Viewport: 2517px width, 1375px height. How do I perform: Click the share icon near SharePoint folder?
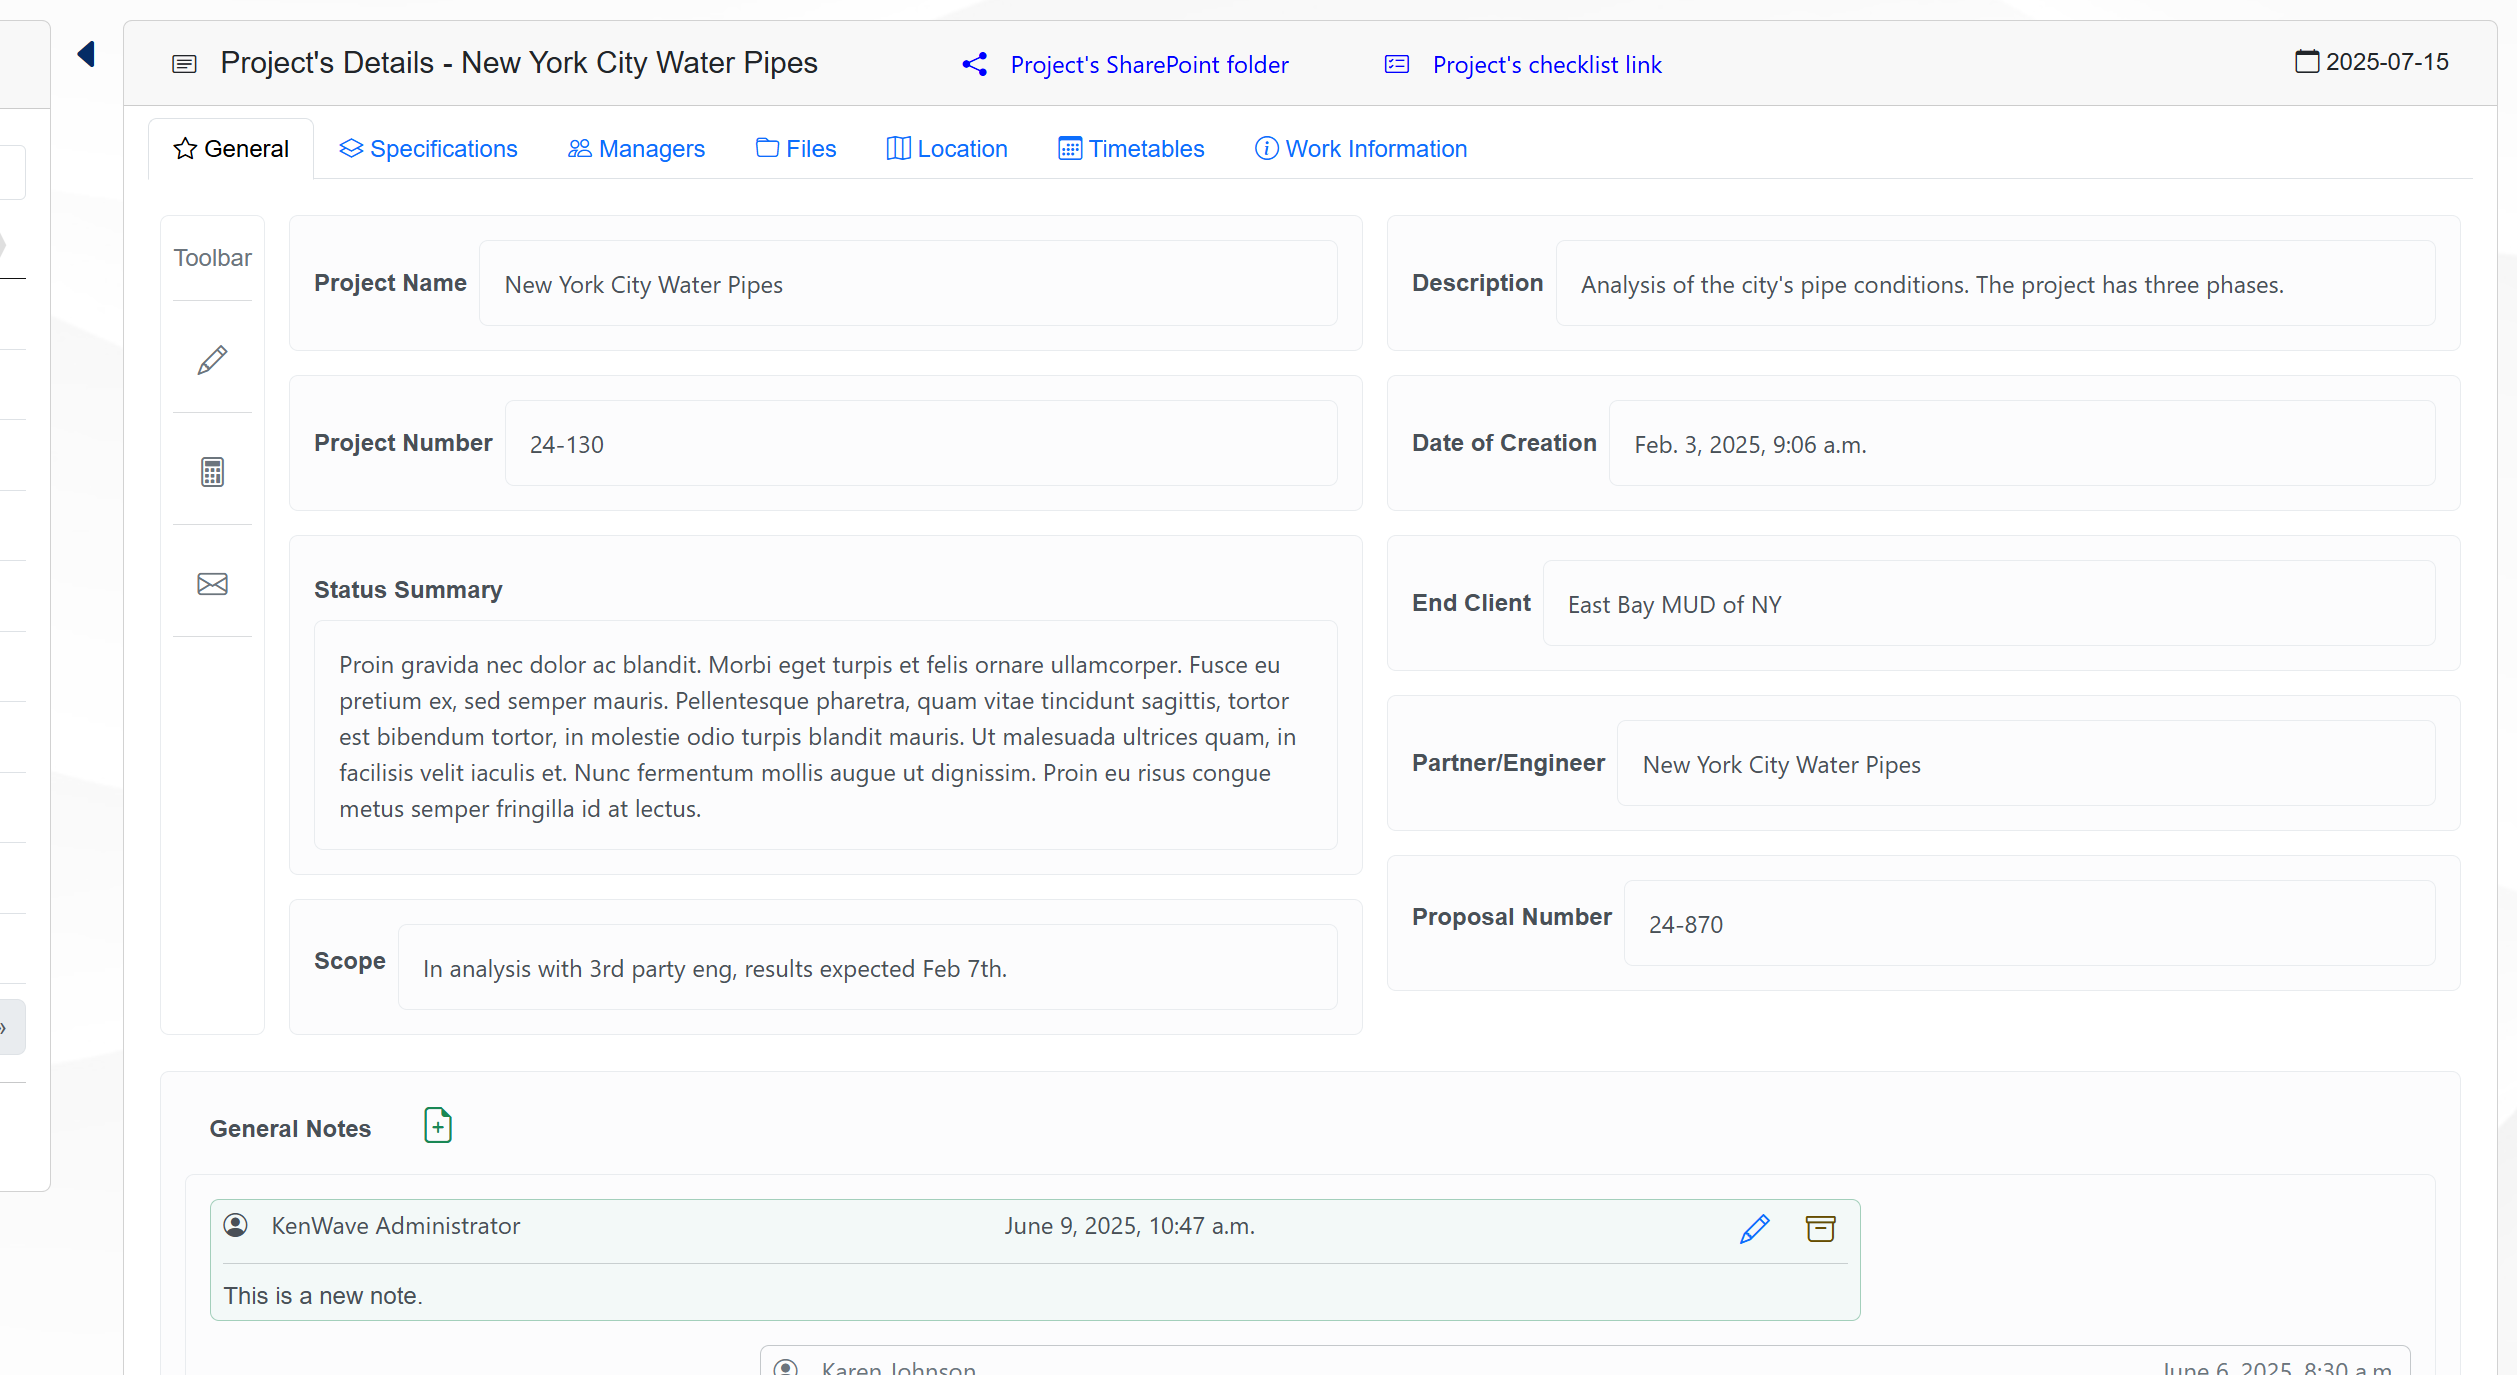[975, 65]
